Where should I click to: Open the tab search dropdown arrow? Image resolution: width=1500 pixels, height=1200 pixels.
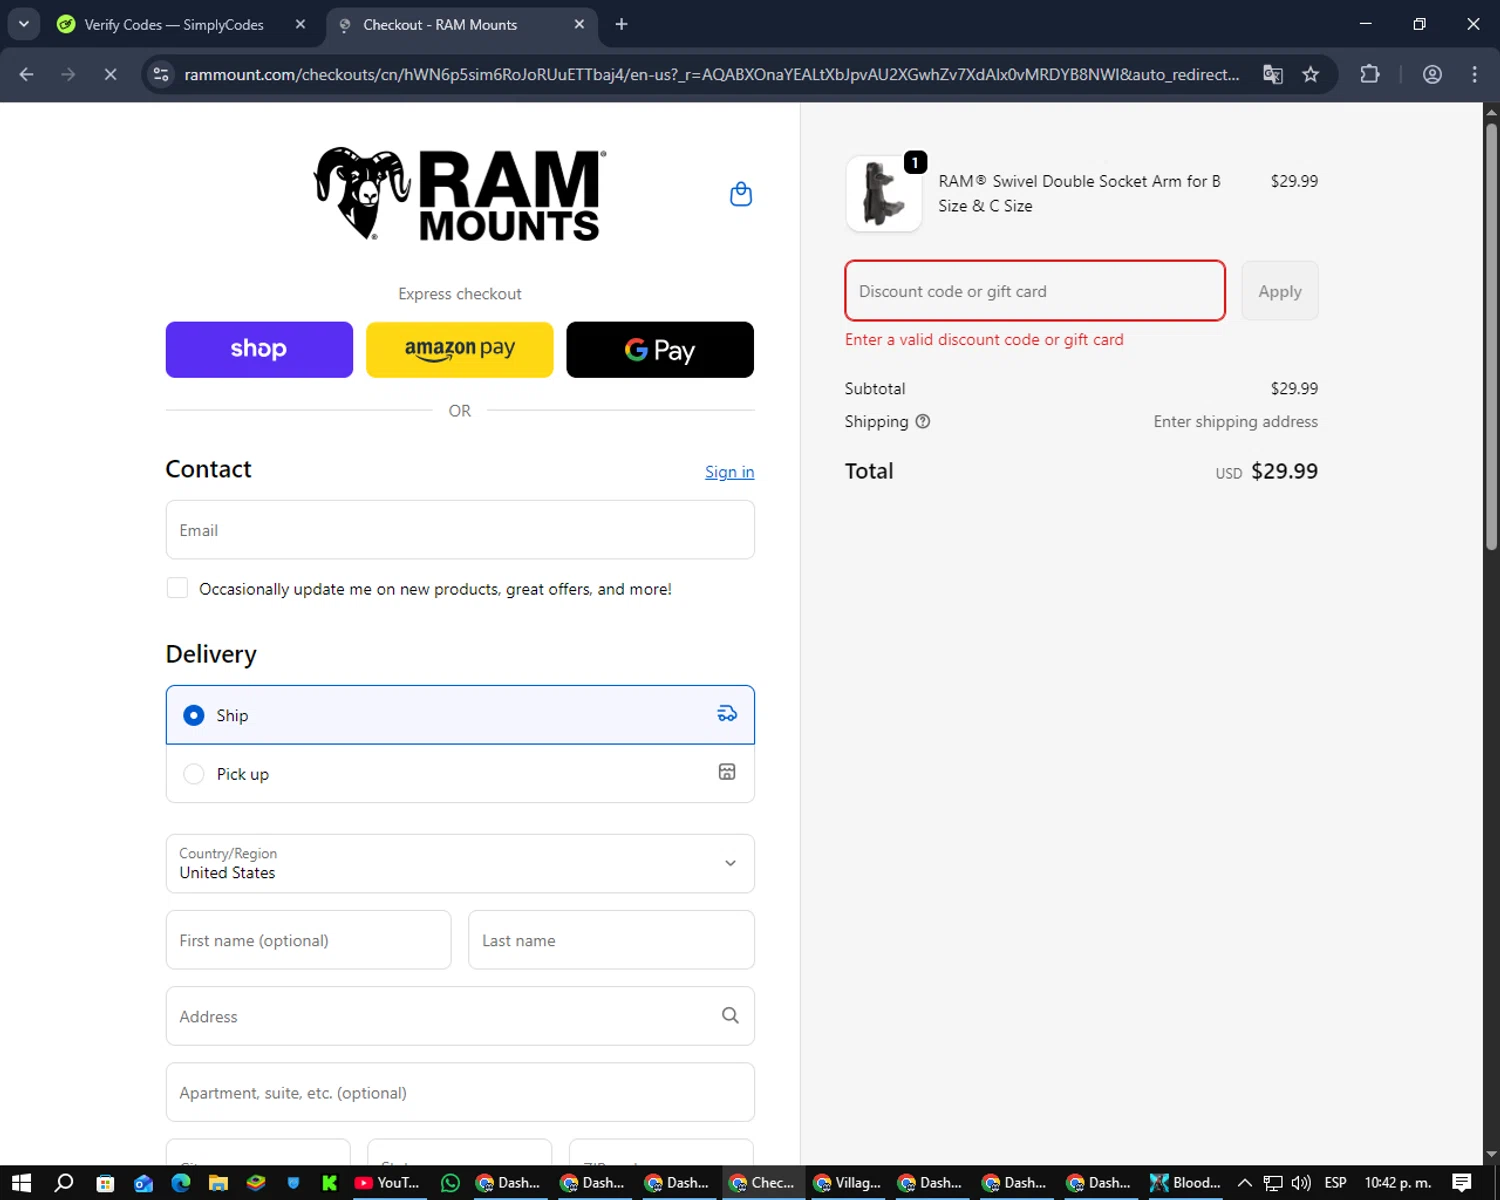[x=23, y=24]
